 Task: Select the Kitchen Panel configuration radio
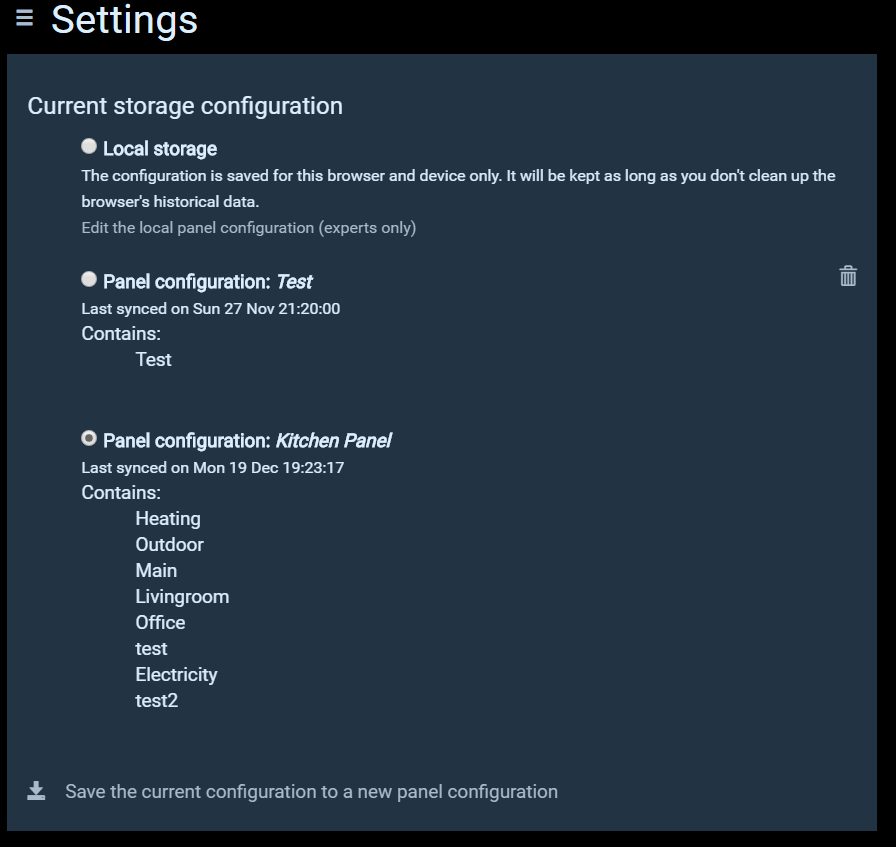tap(89, 439)
